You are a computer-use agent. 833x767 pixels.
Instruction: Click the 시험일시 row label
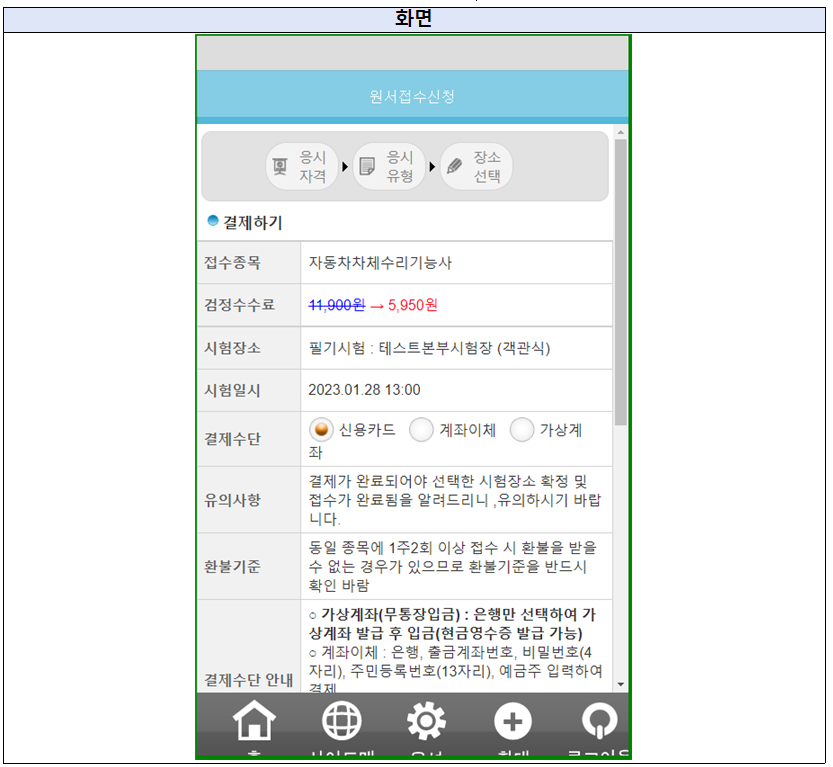233,390
